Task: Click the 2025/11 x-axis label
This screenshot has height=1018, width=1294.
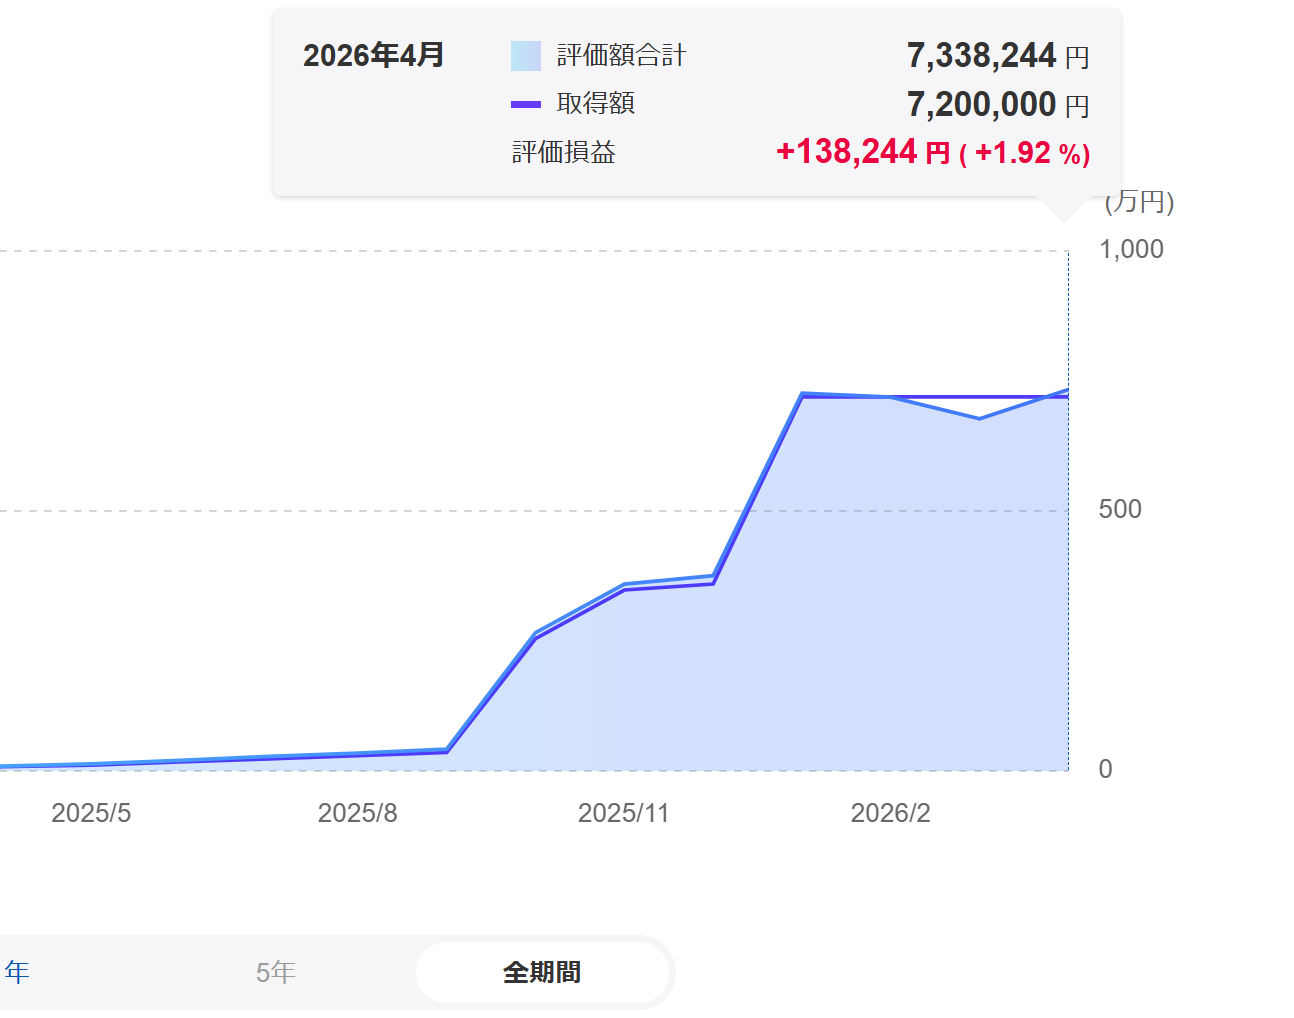Action: click(x=623, y=813)
